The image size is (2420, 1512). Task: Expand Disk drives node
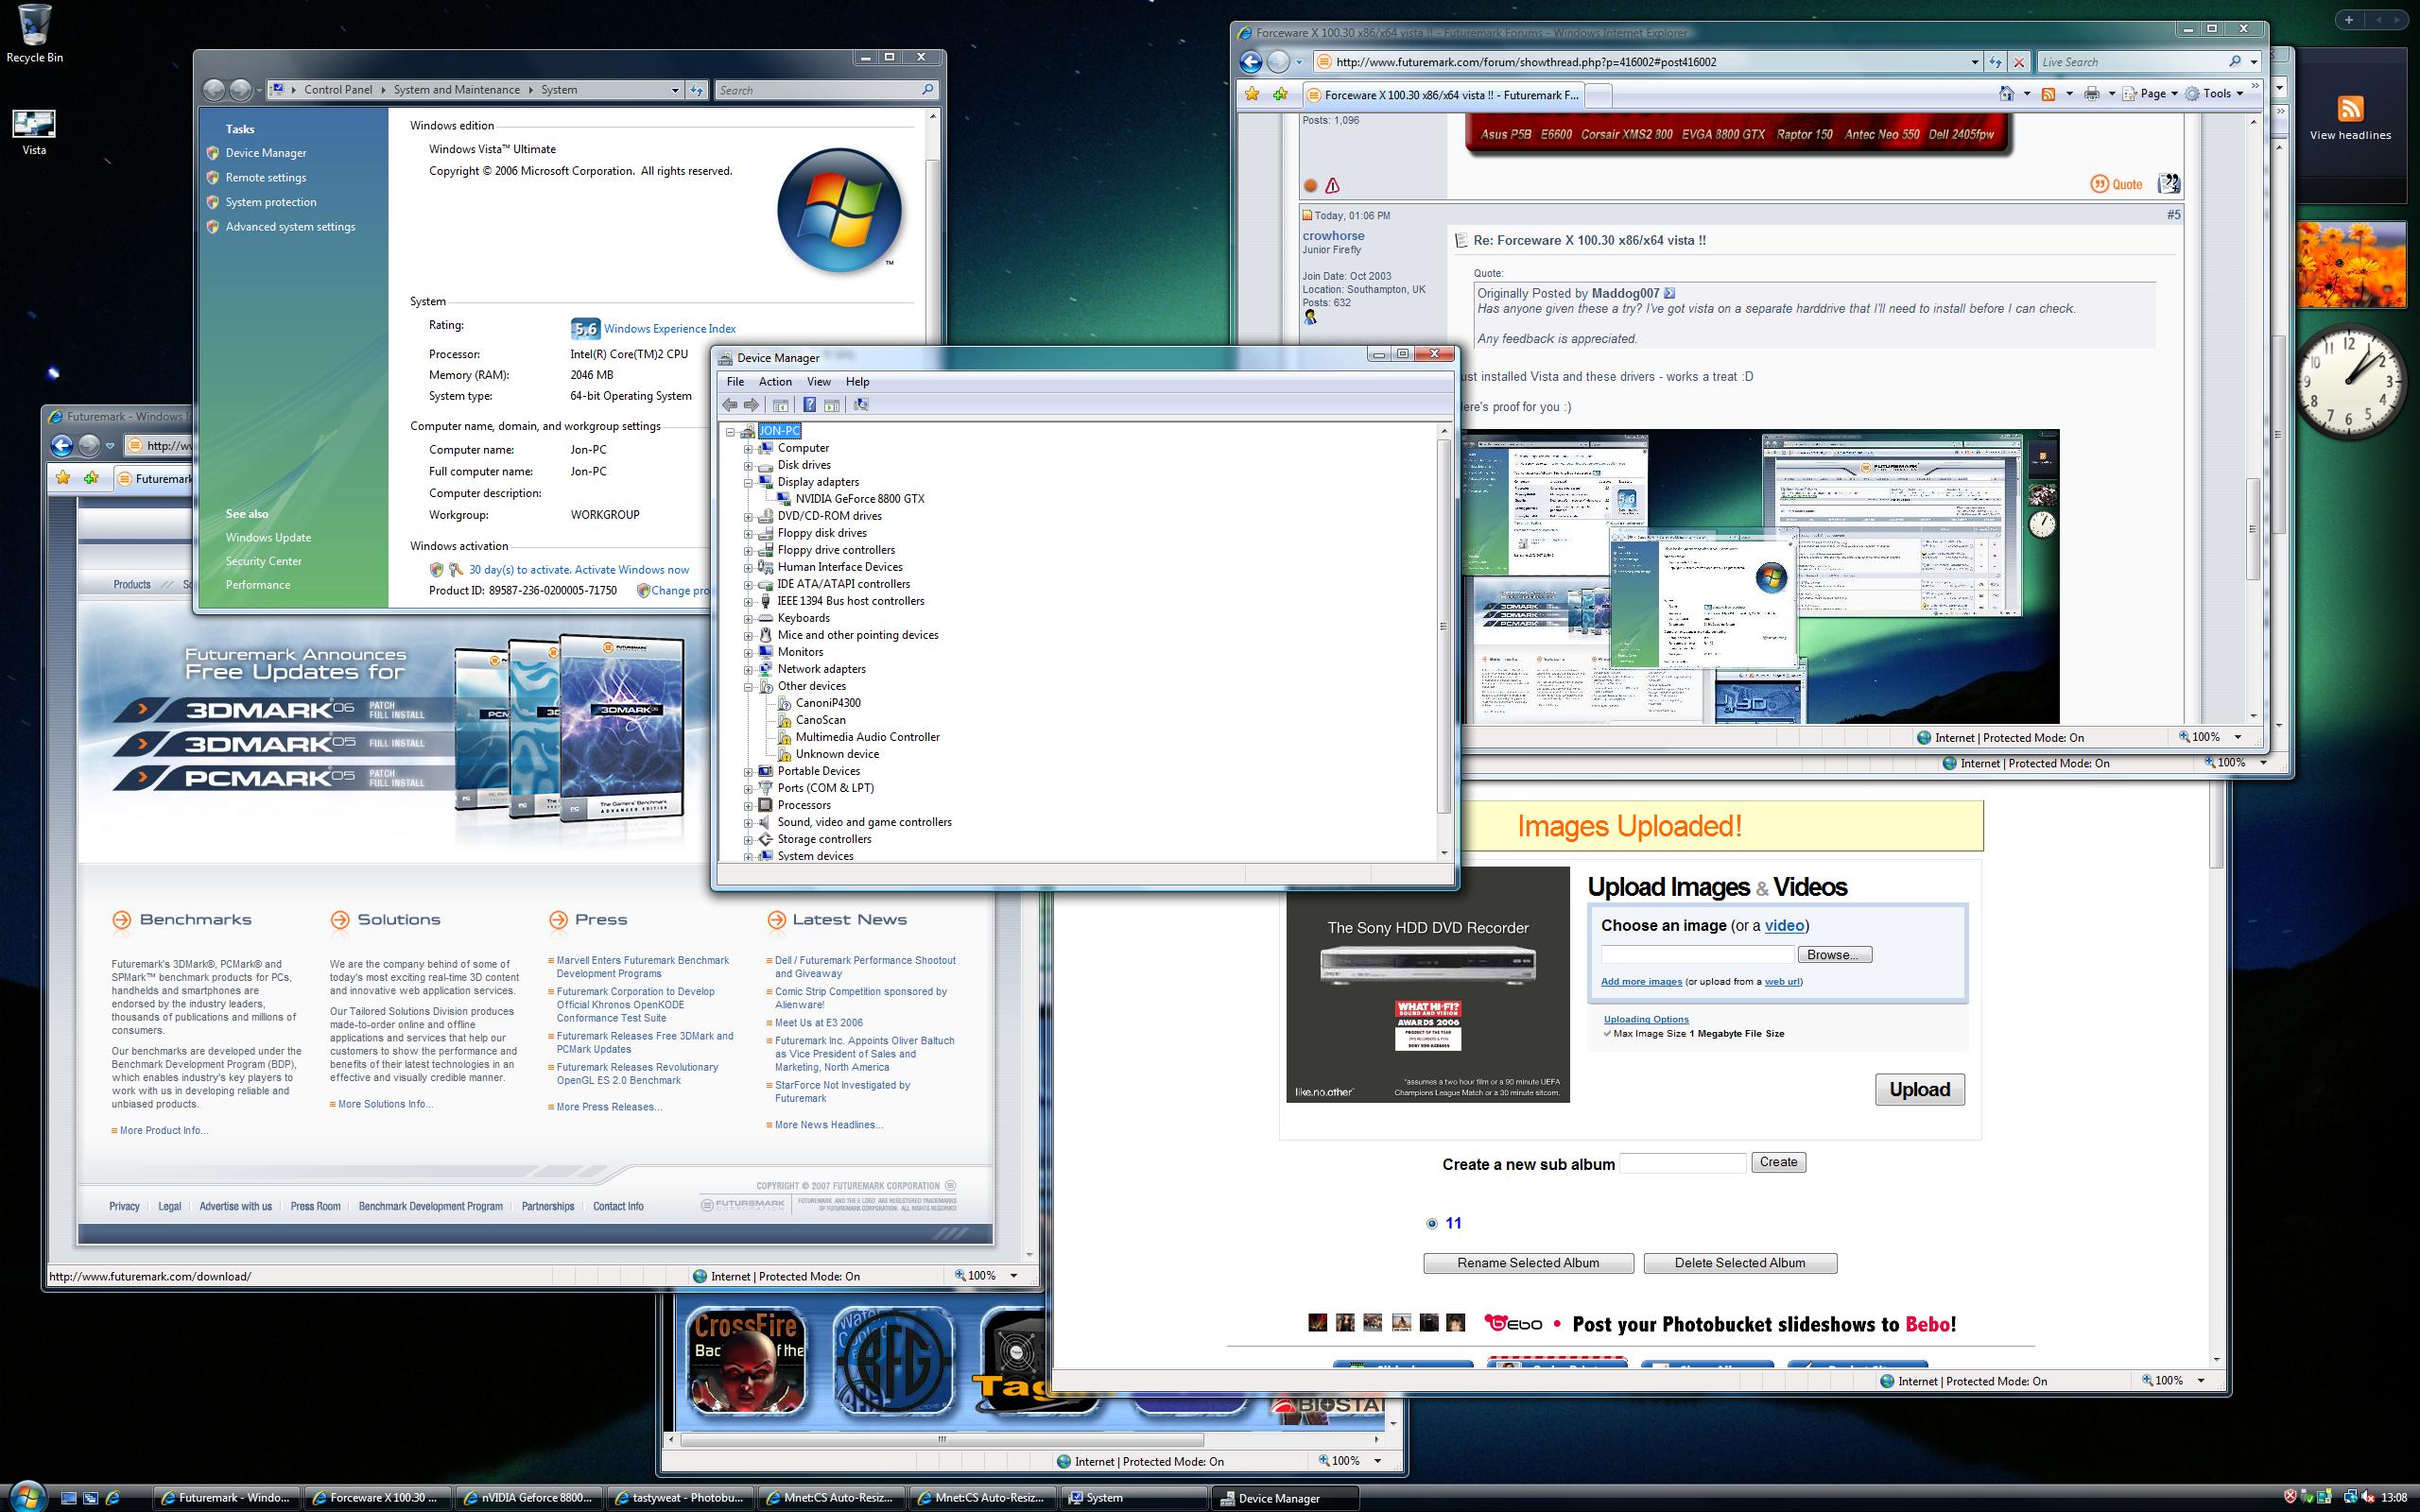point(748,465)
